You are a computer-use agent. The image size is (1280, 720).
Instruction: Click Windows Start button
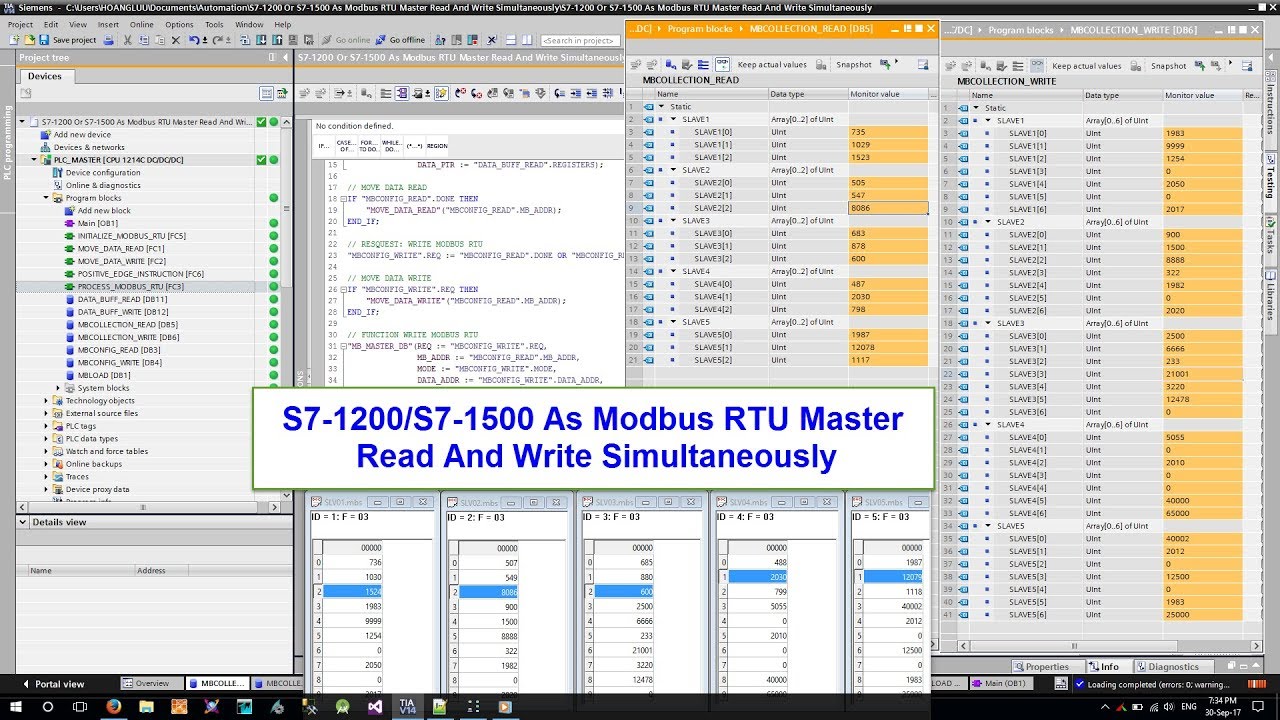pos(16,706)
